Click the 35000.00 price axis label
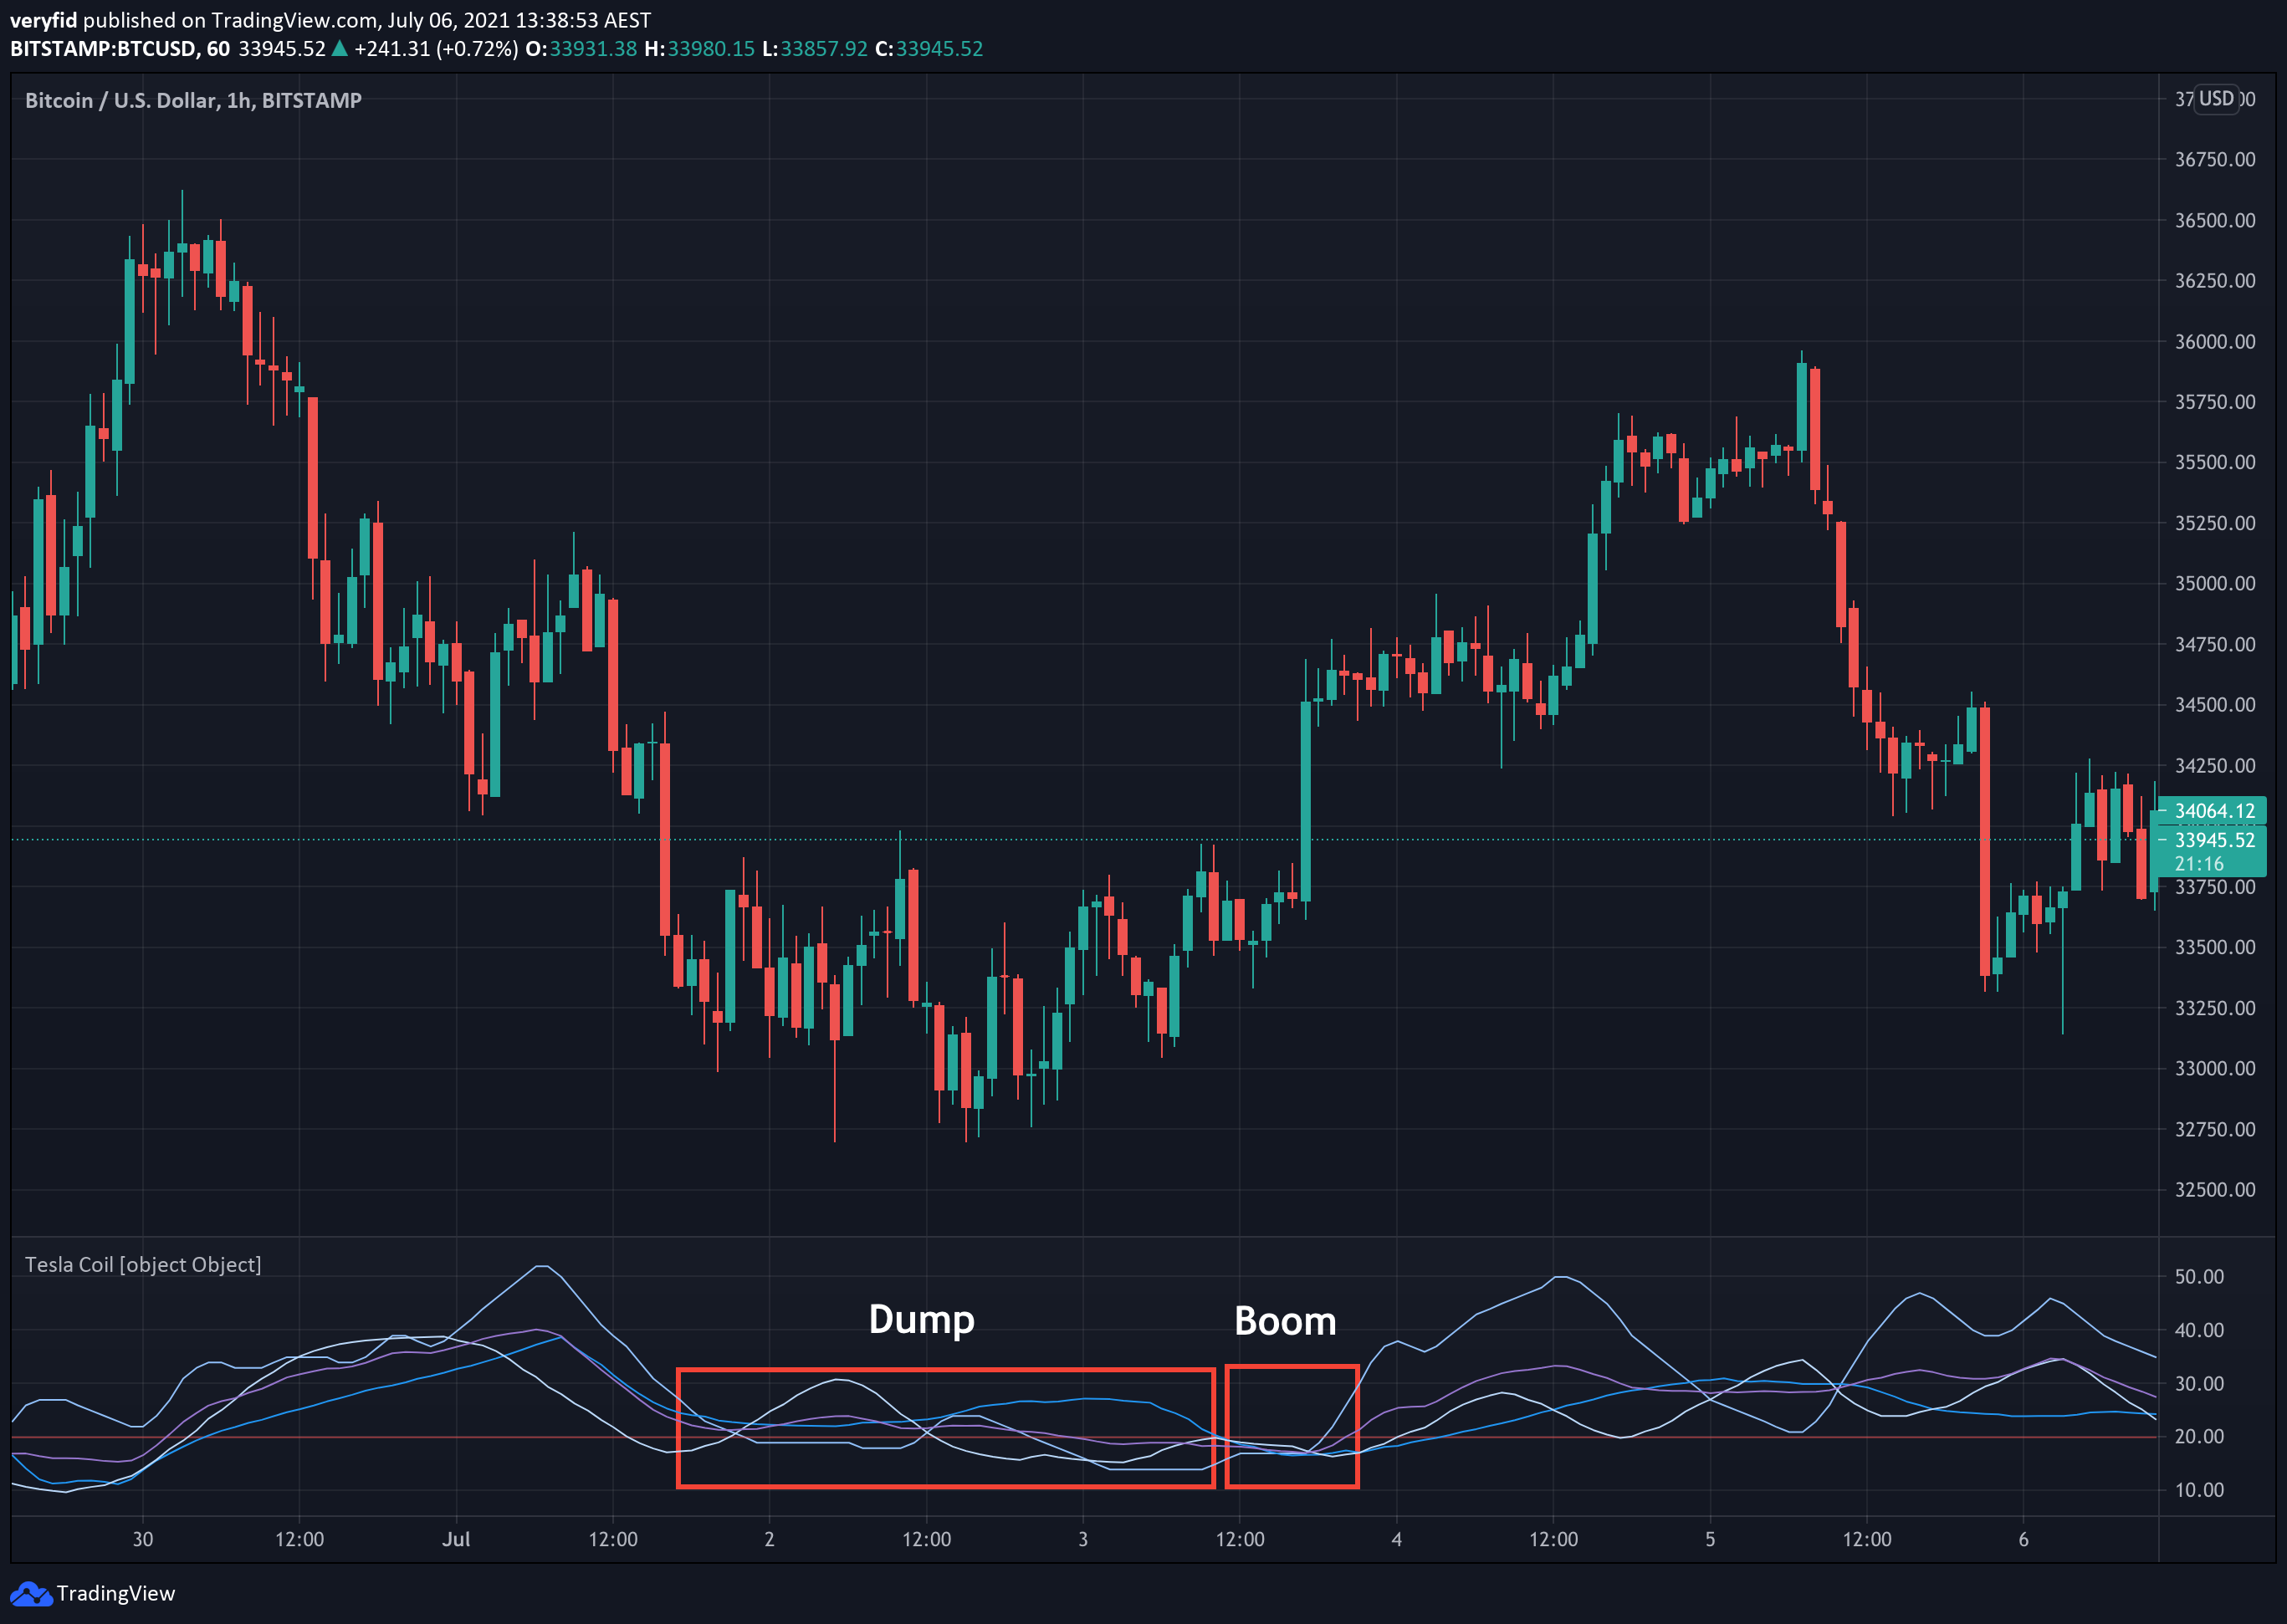 pos(2215,584)
